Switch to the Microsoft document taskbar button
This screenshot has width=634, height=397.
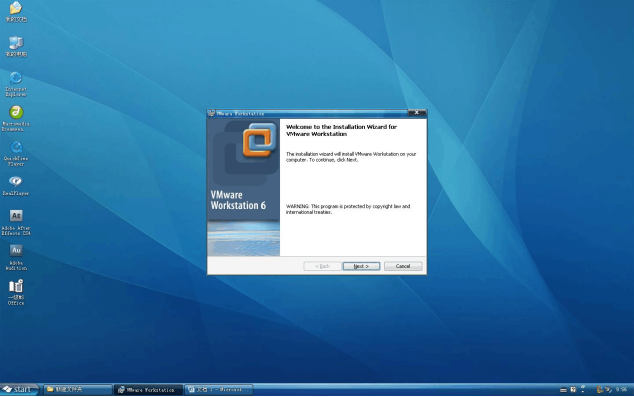(x=219, y=390)
